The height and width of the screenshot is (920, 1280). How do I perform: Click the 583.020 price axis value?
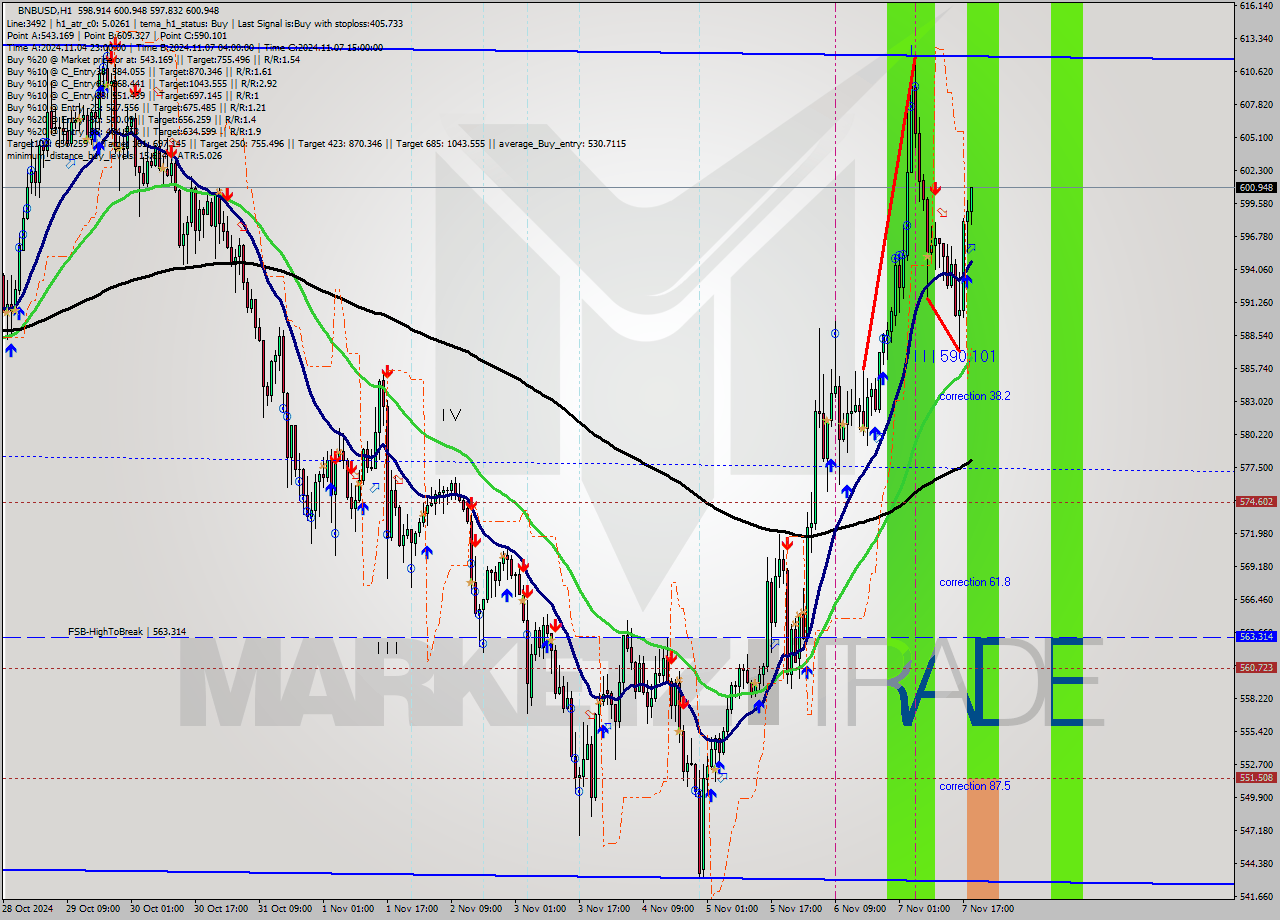1256,402
